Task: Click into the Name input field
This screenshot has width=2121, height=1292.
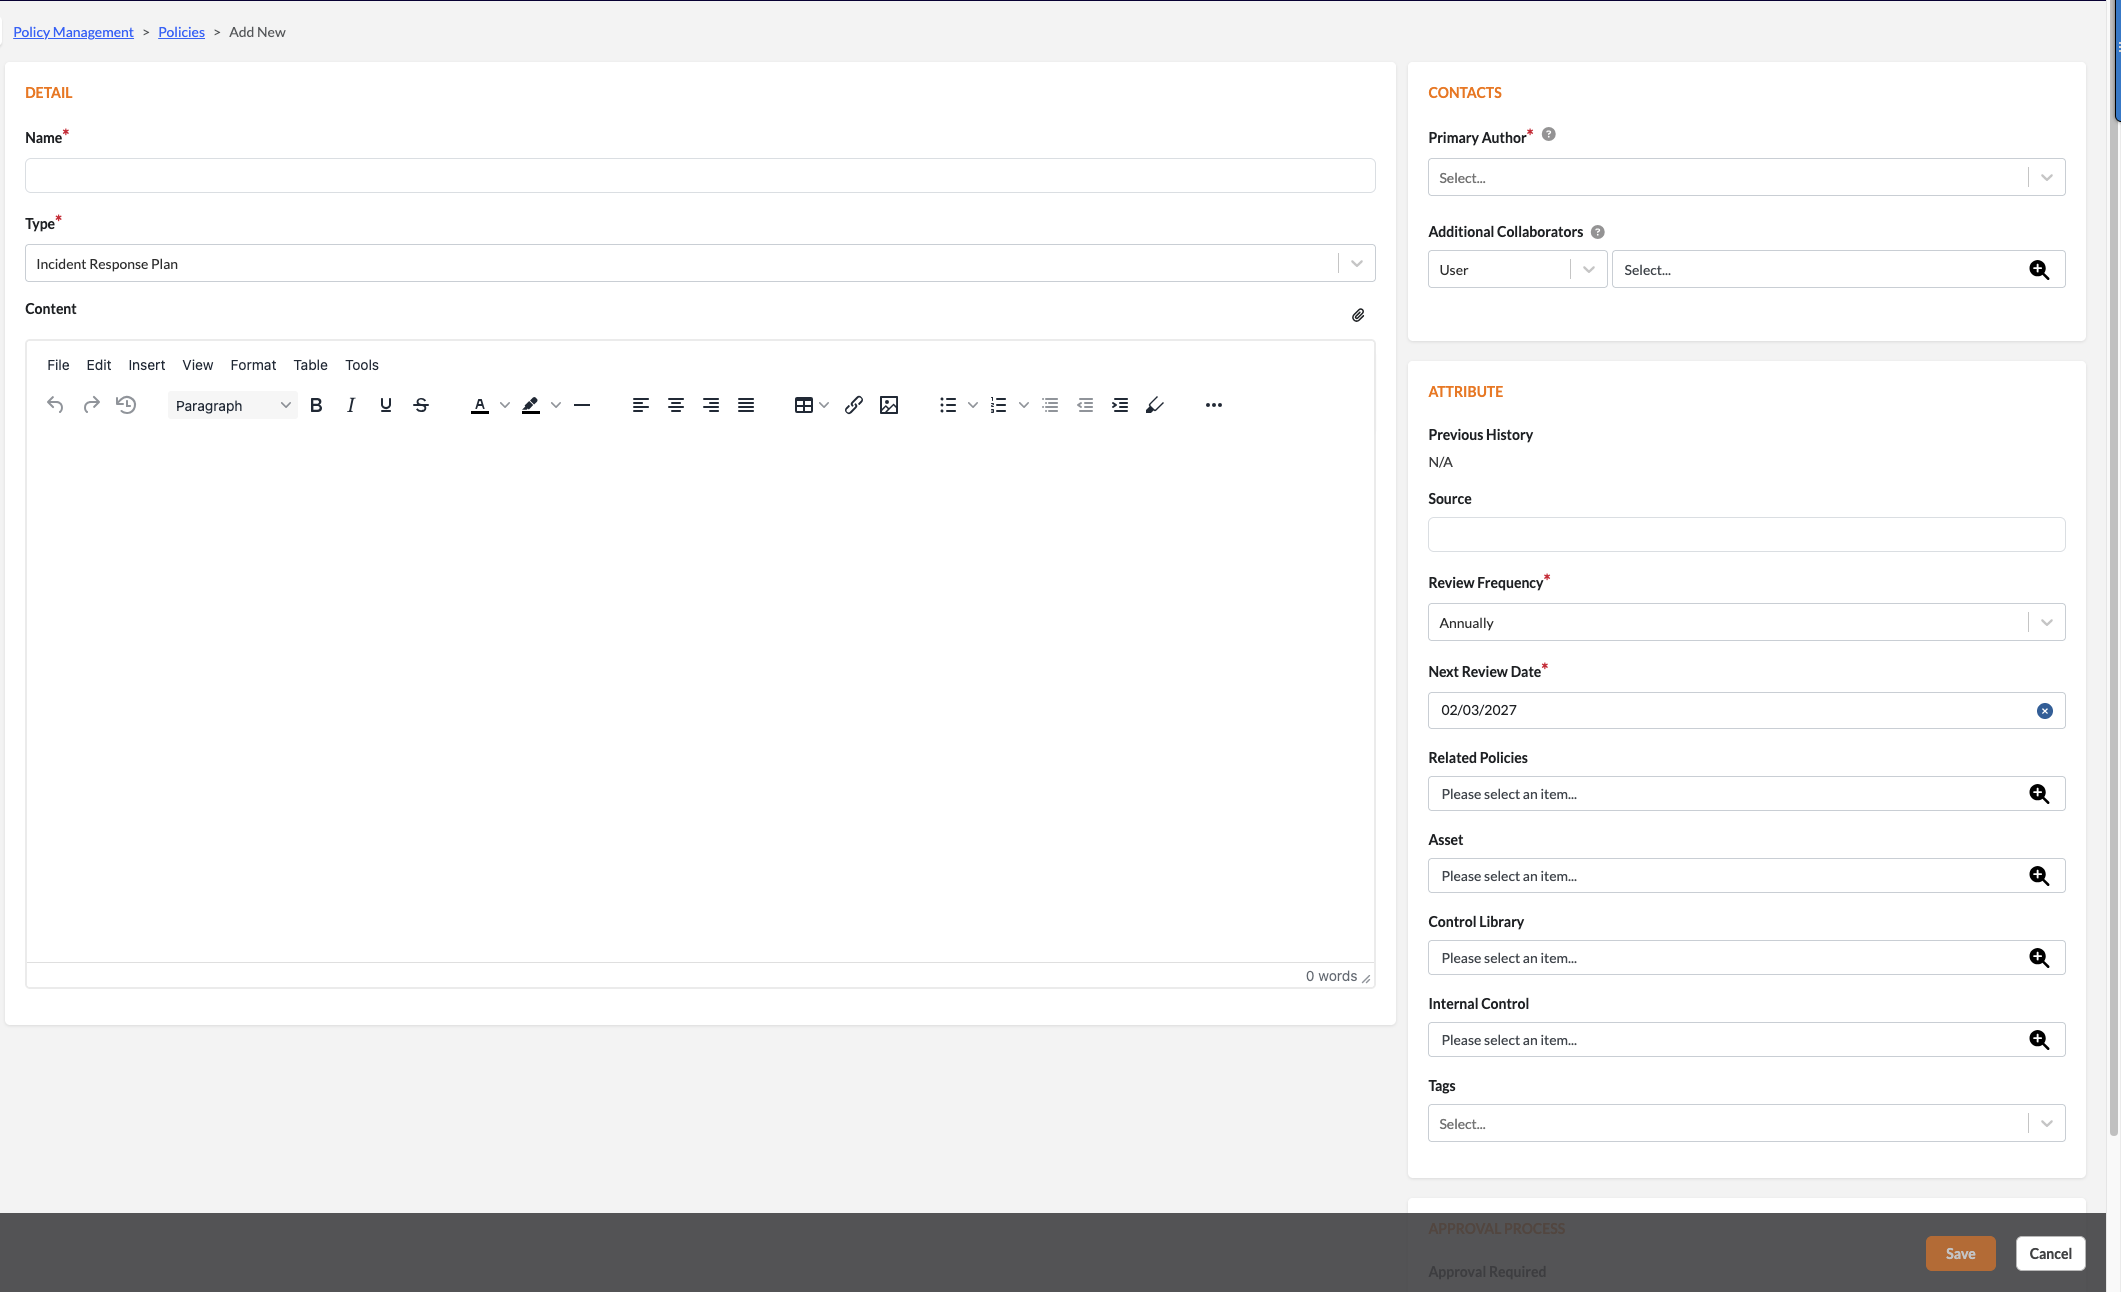Action: pos(699,176)
